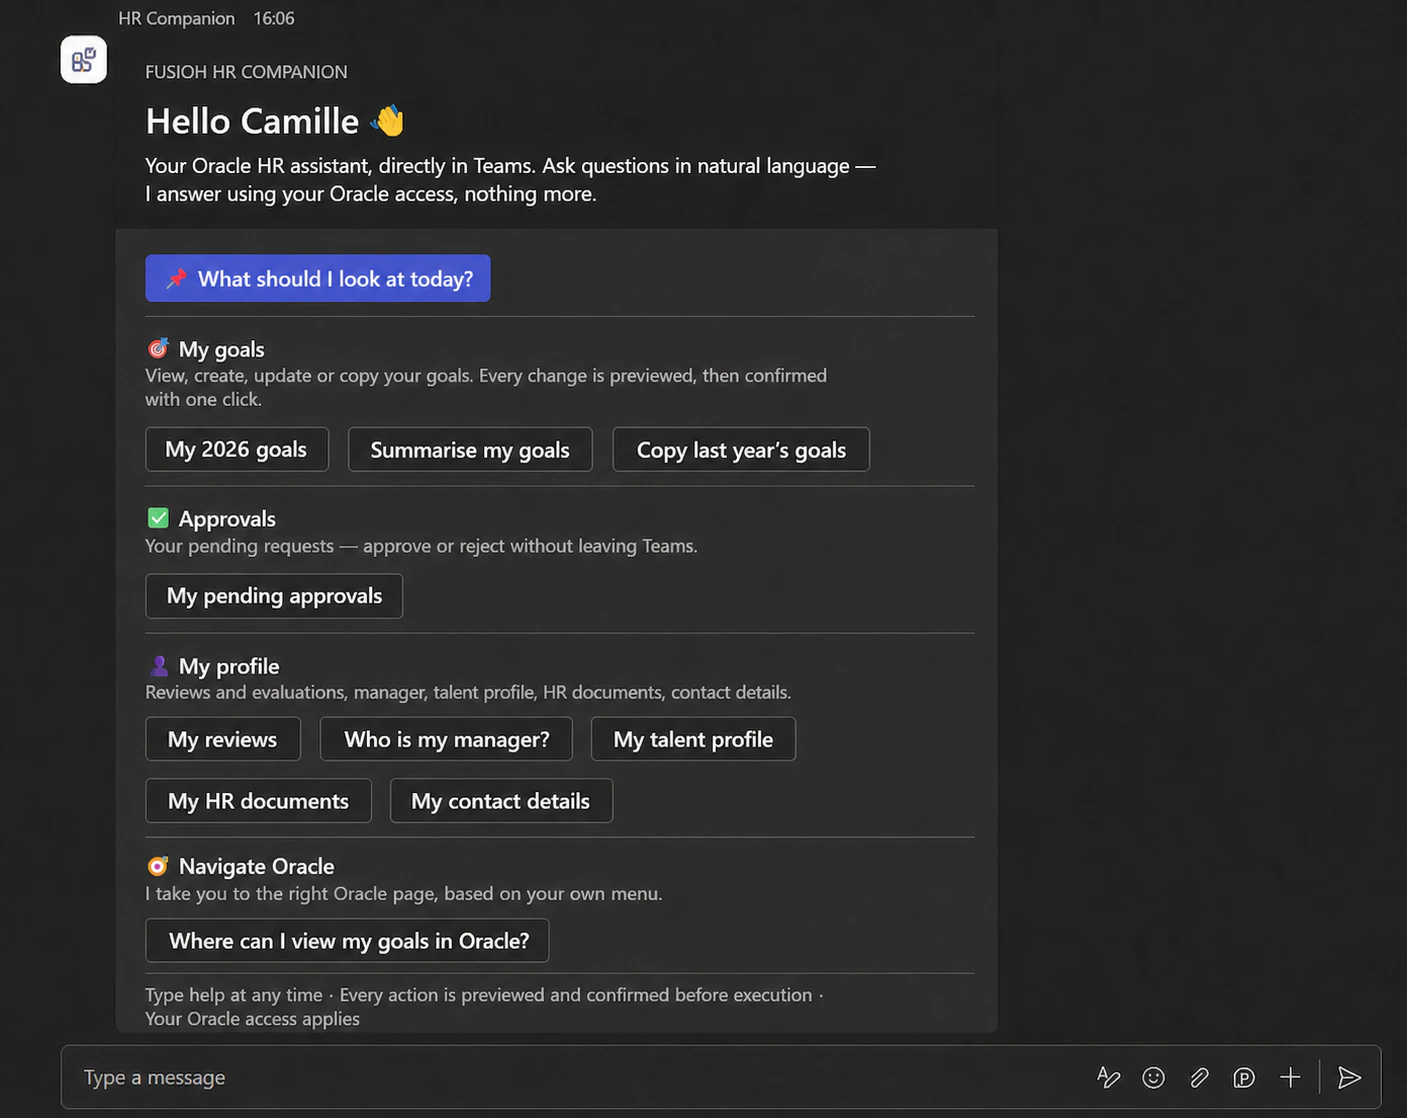Select the "My 2026 goals" button
This screenshot has height=1118, width=1407.
[x=237, y=449]
